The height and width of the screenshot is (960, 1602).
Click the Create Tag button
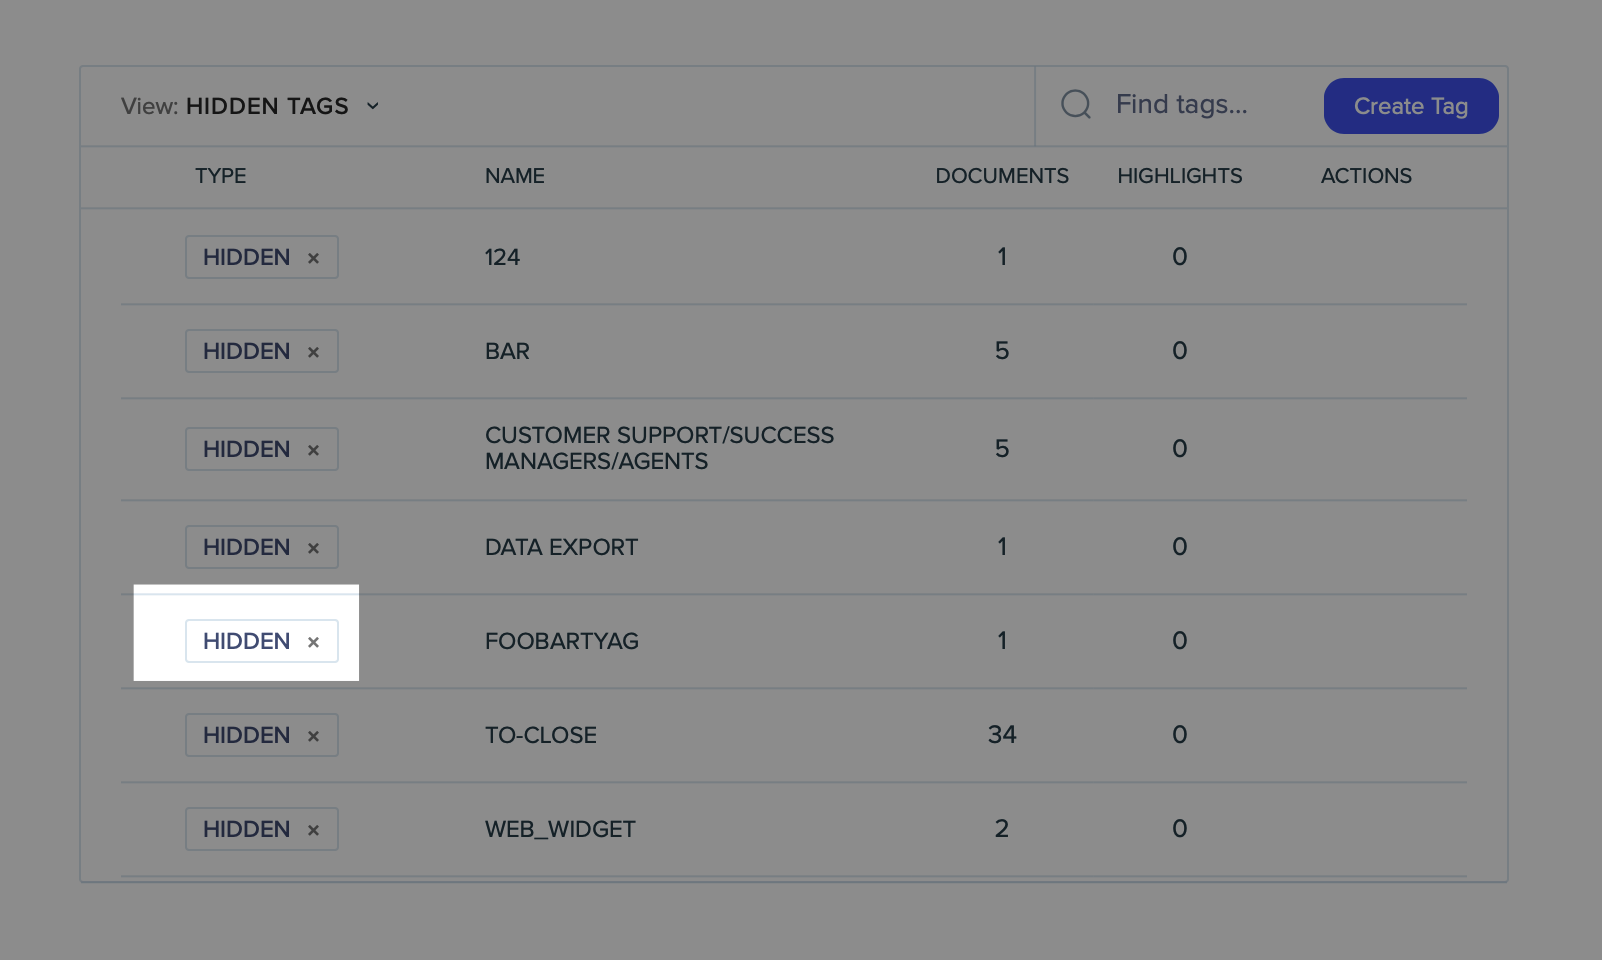tap(1411, 106)
